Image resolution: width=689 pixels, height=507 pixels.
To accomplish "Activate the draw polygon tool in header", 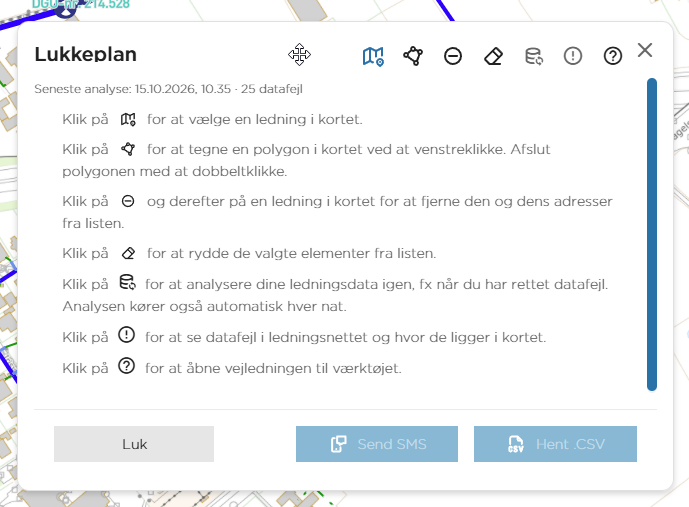I will [x=413, y=56].
